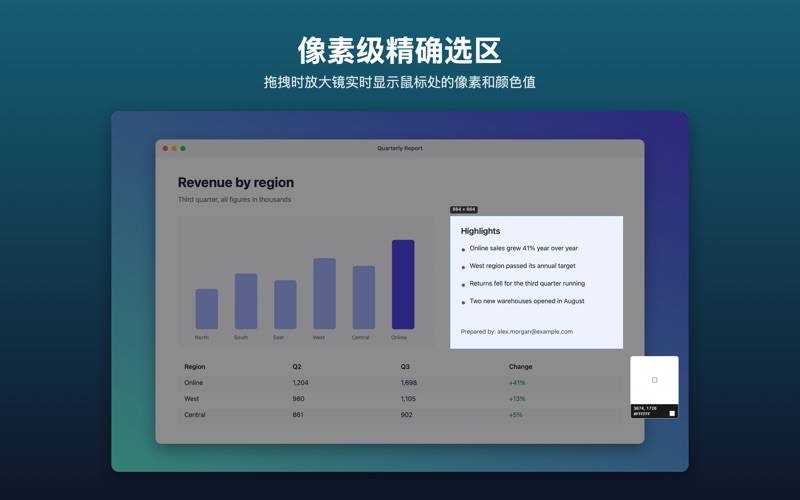Click the West cell in the table's Region column

(x=192, y=399)
